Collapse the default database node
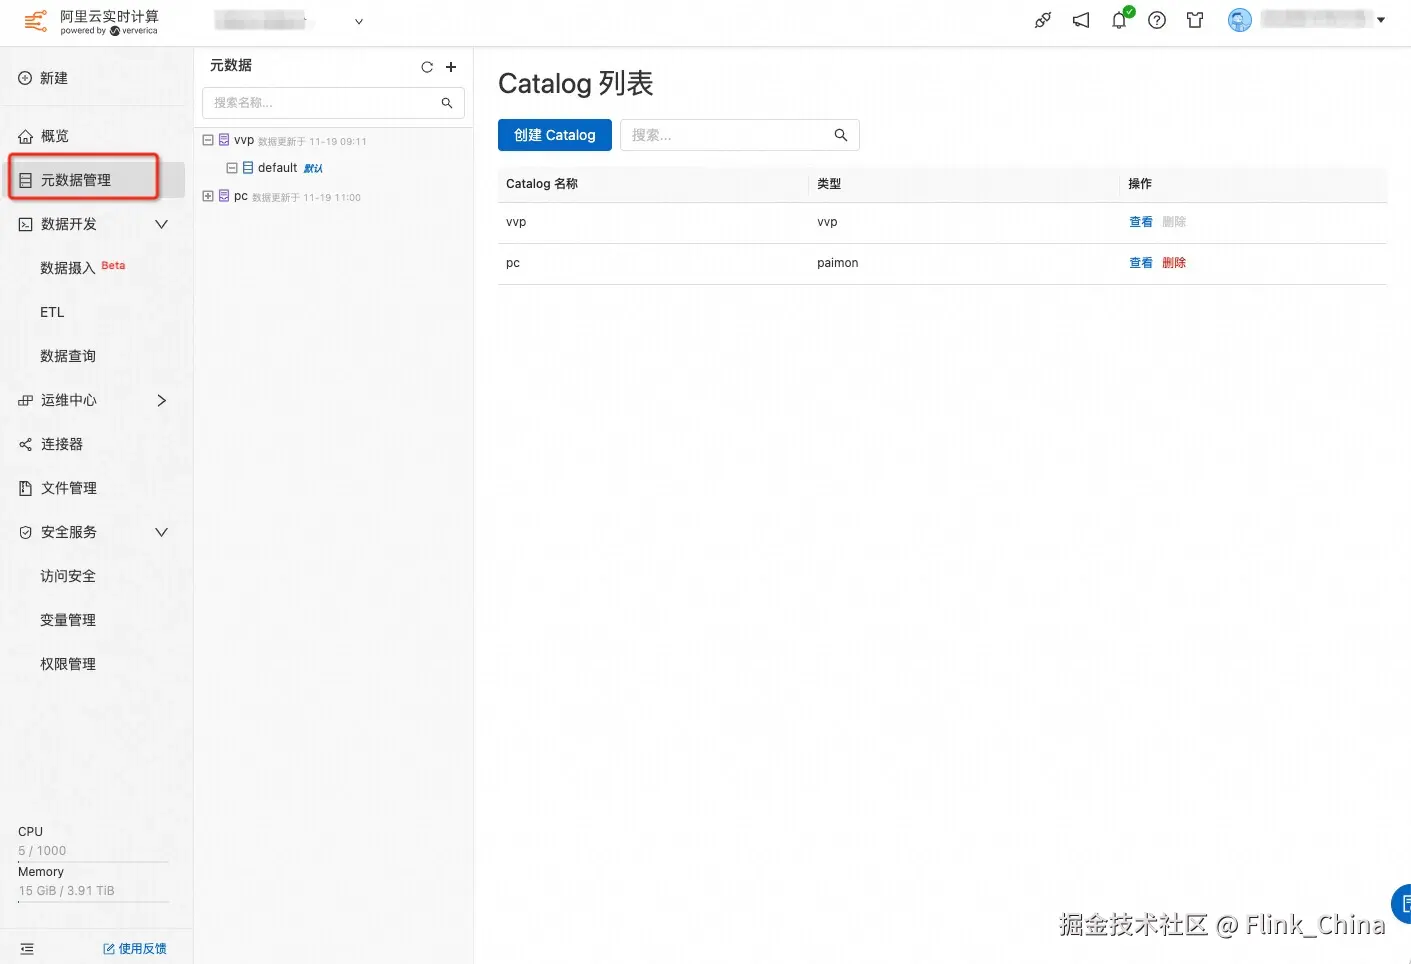1411x964 pixels. (x=232, y=168)
